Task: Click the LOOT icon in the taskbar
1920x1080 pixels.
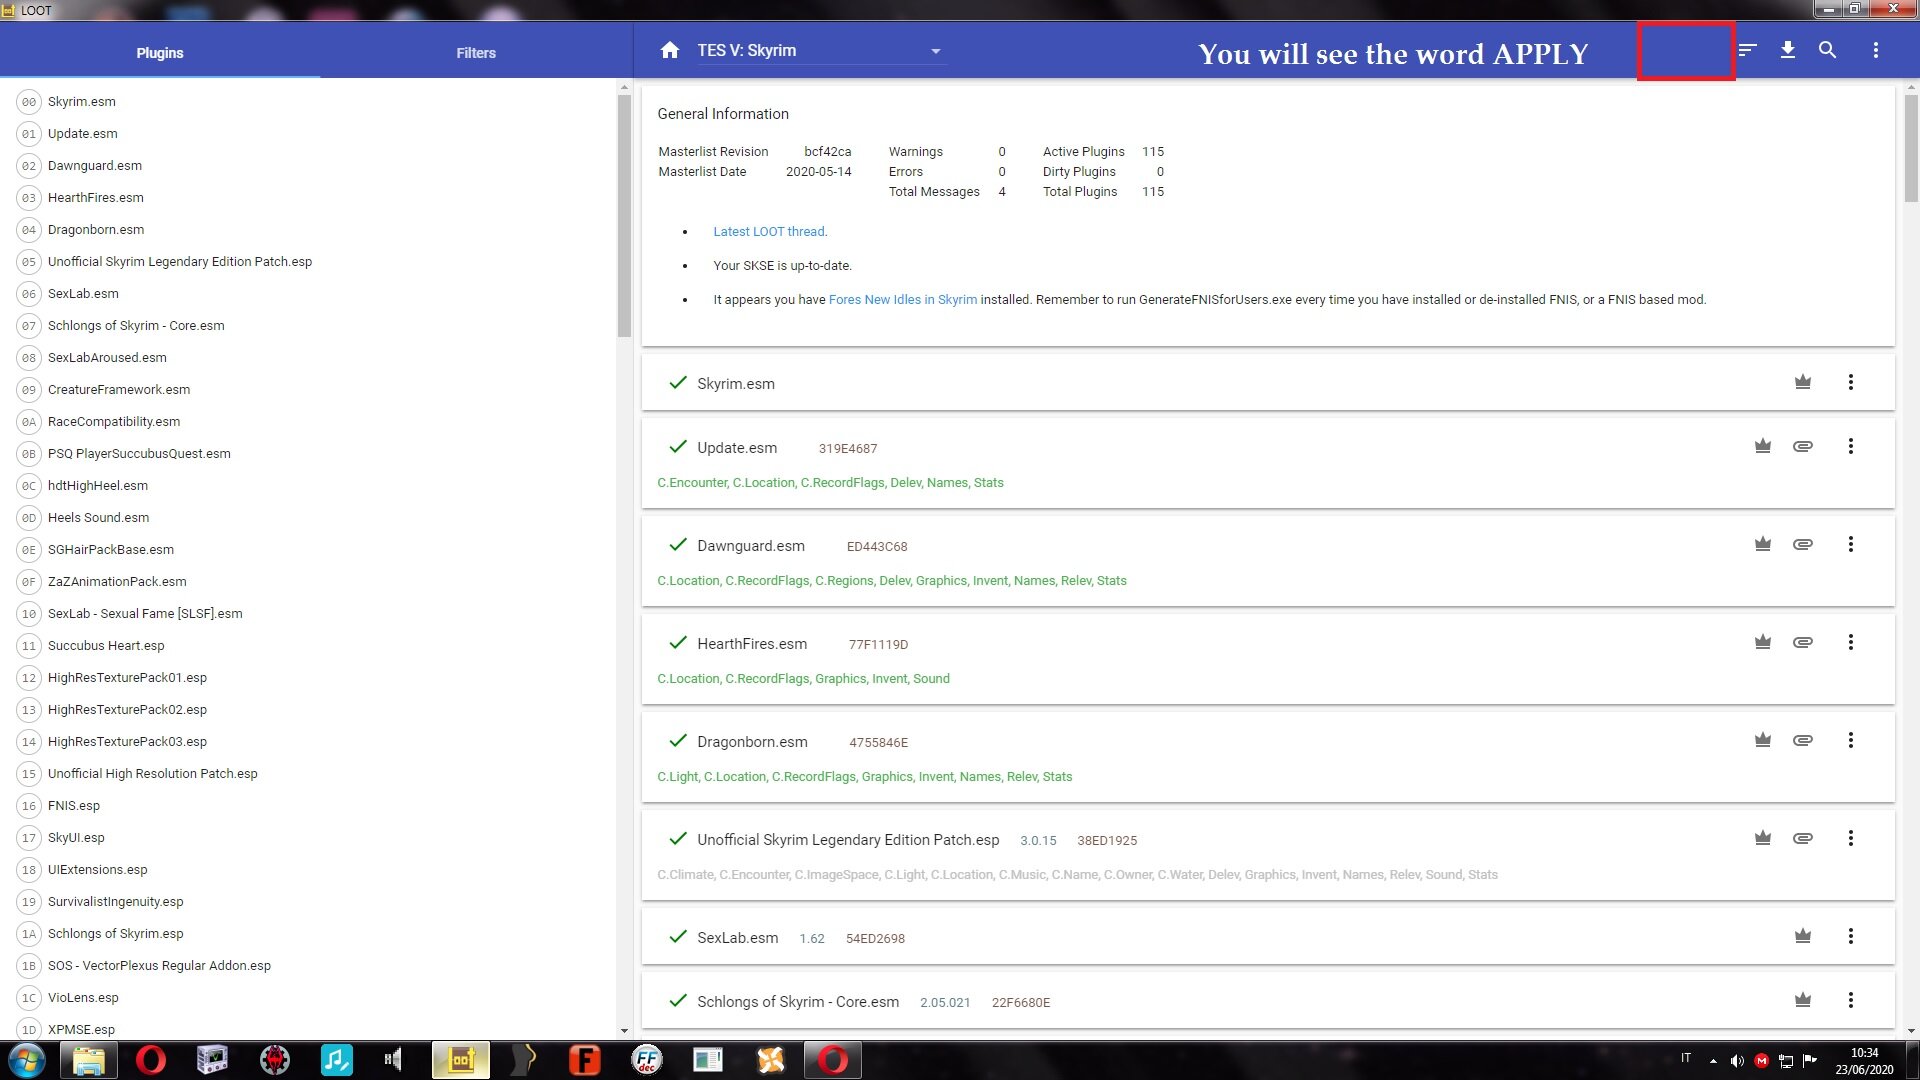Action: (461, 1060)
